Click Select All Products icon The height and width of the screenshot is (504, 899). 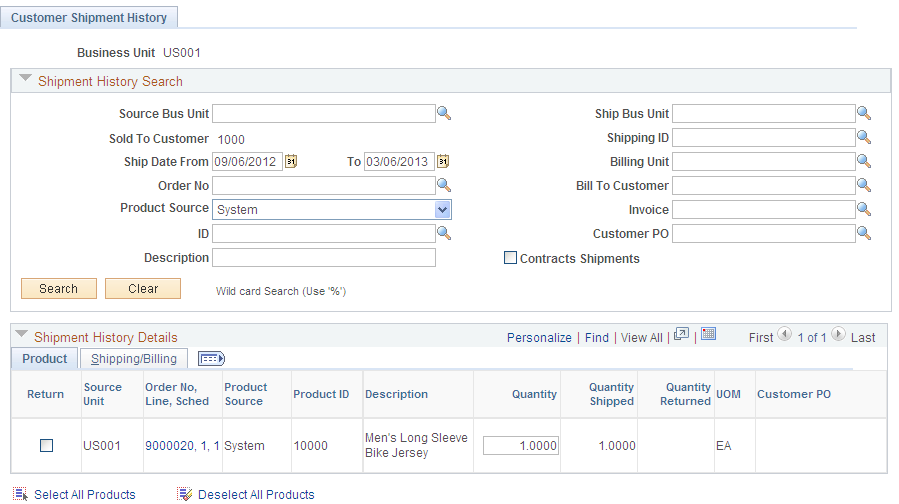(20, 494)
